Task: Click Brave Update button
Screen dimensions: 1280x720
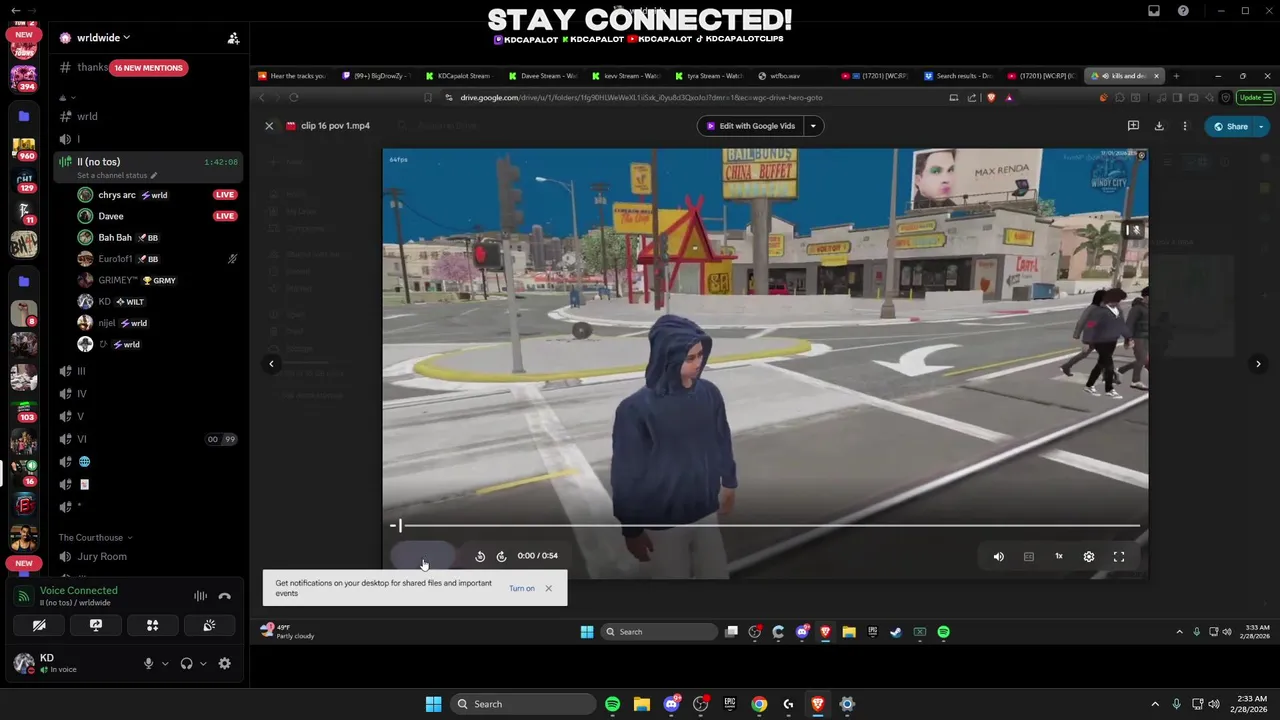Action: tap(1255, 98)
